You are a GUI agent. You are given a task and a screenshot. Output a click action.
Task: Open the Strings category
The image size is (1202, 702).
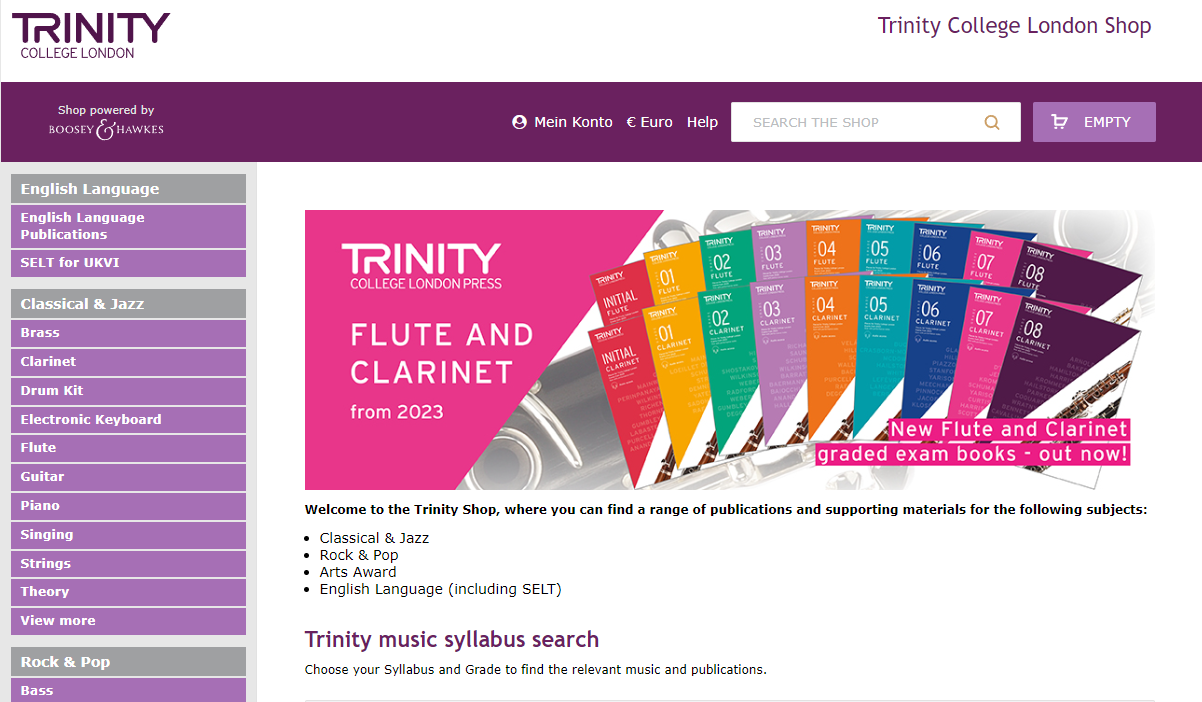pyautogui.click(x=128, y=564)
